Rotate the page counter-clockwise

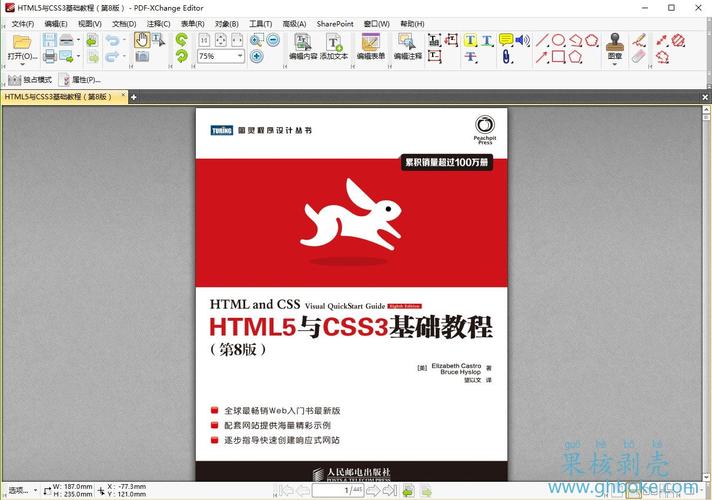[182, 40]
